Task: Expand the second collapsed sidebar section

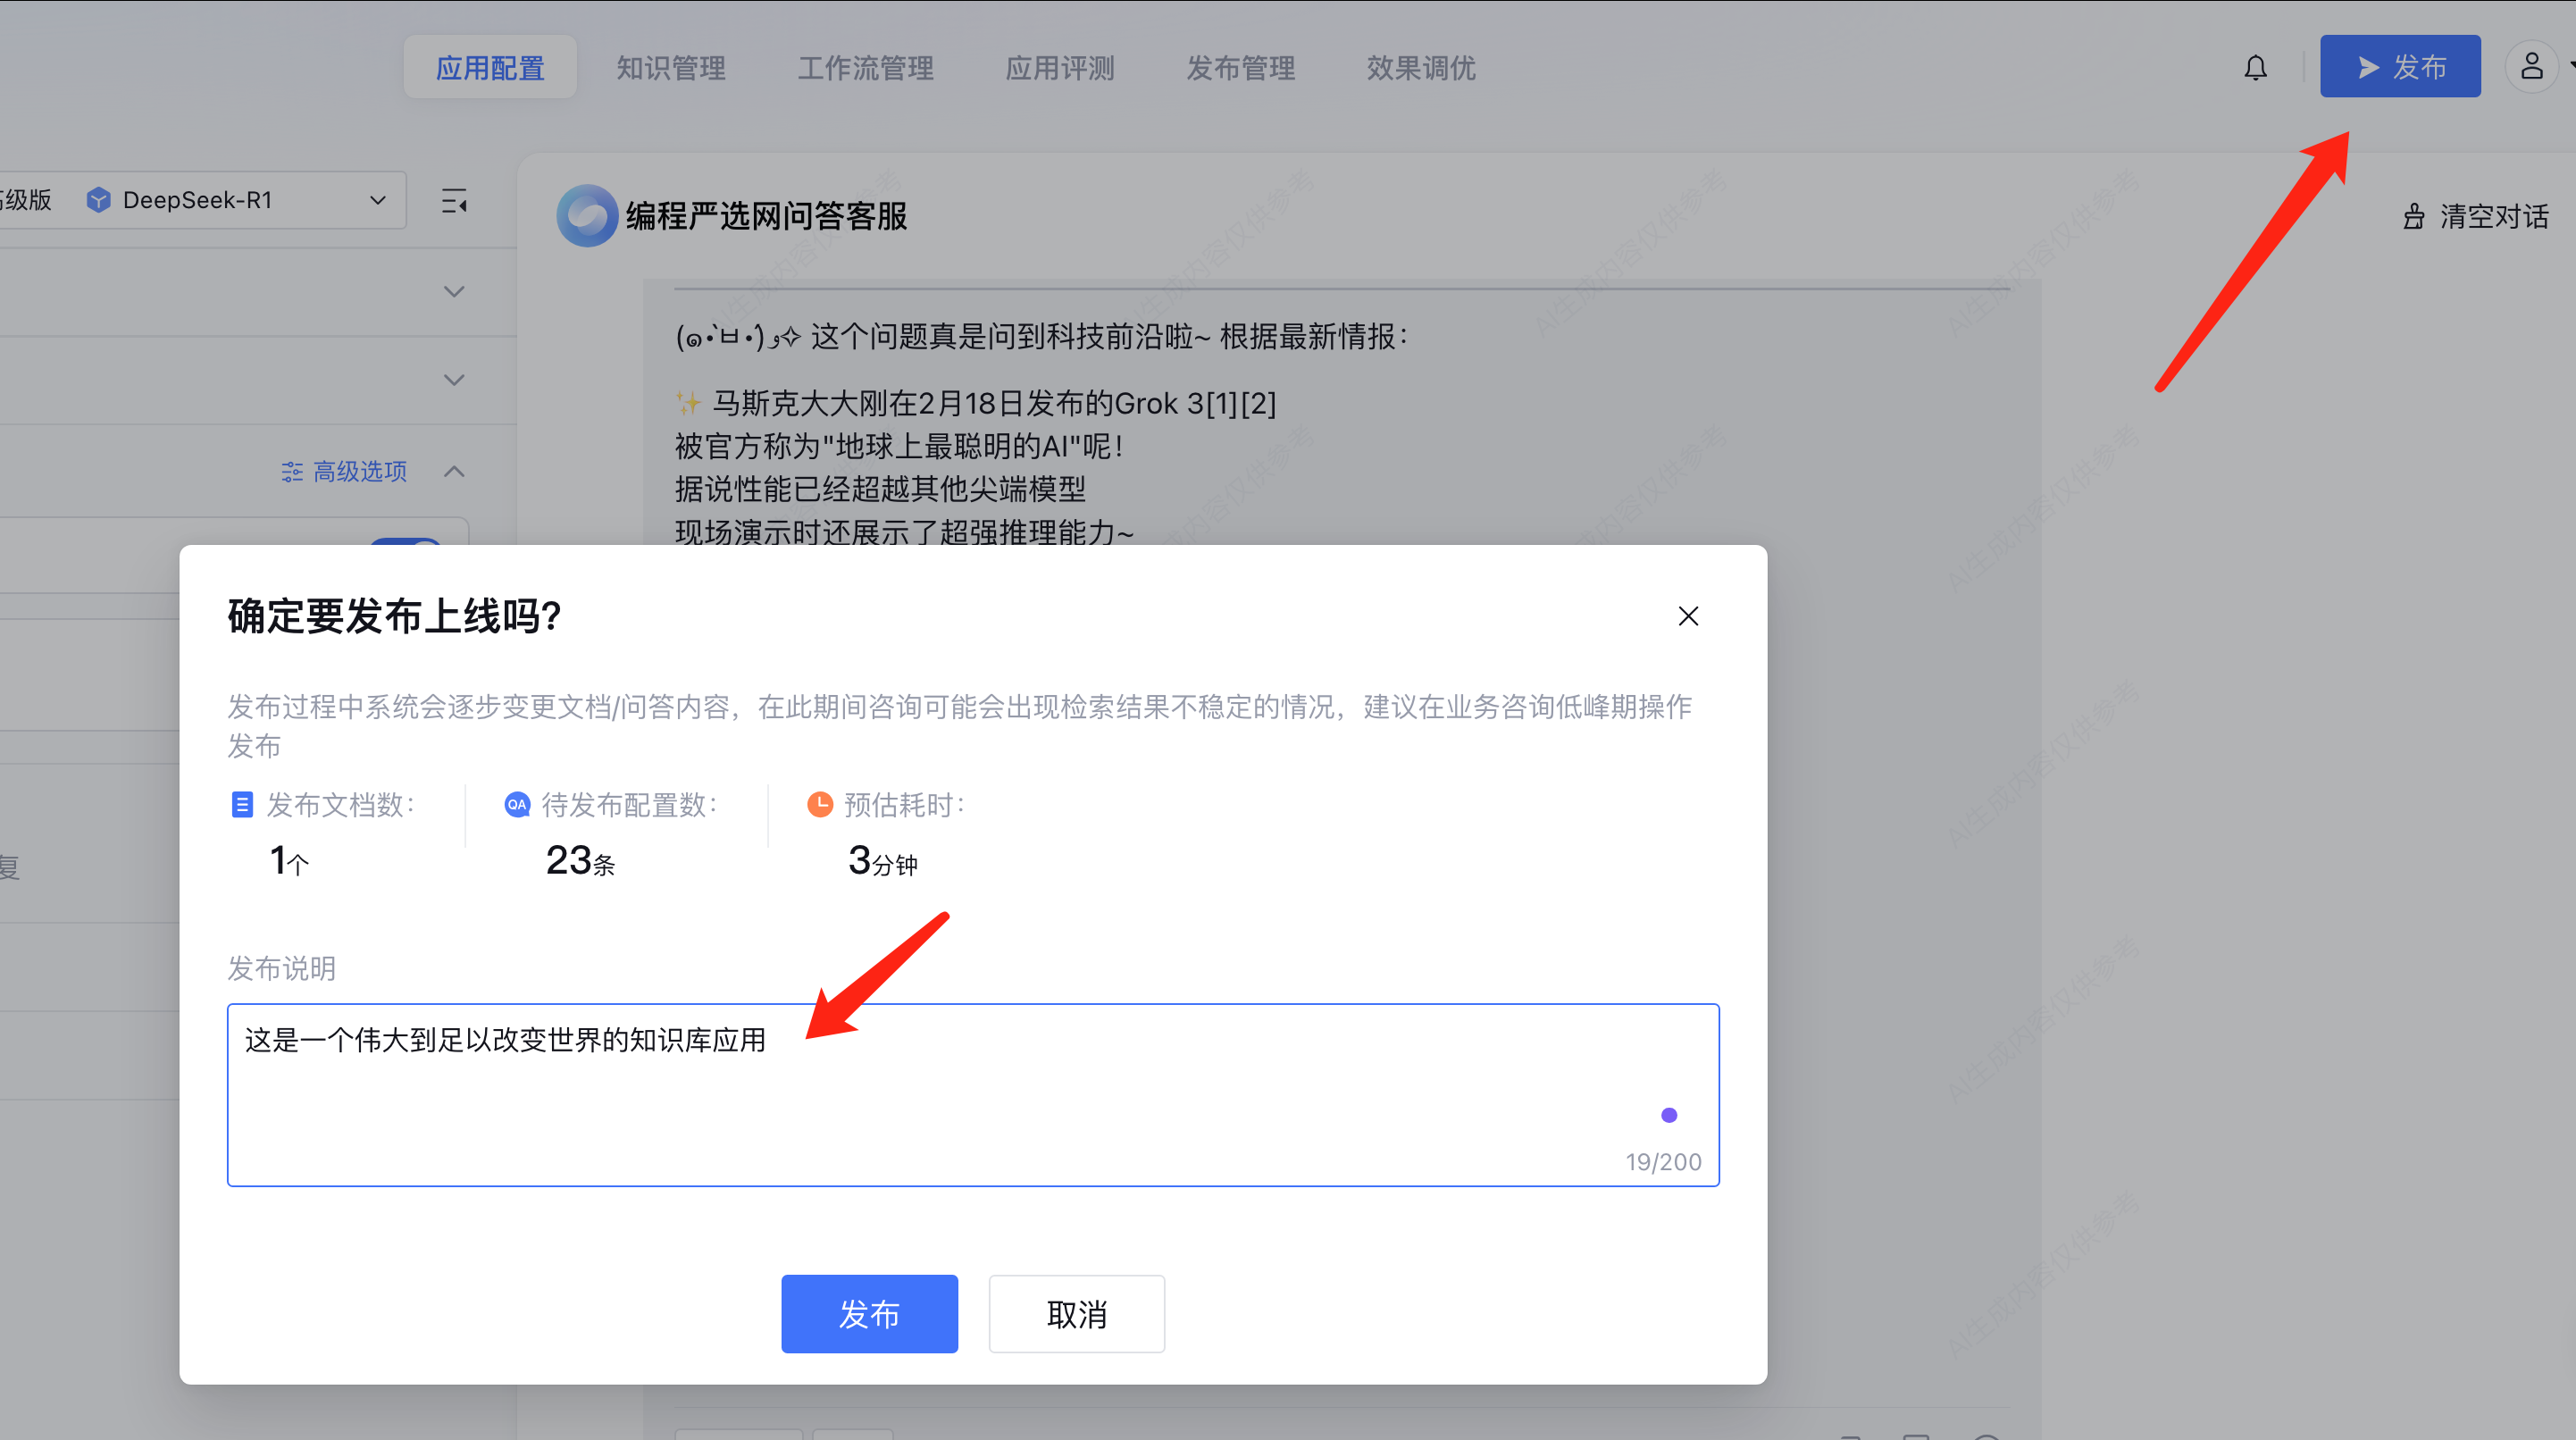Action: click(454, 380)
